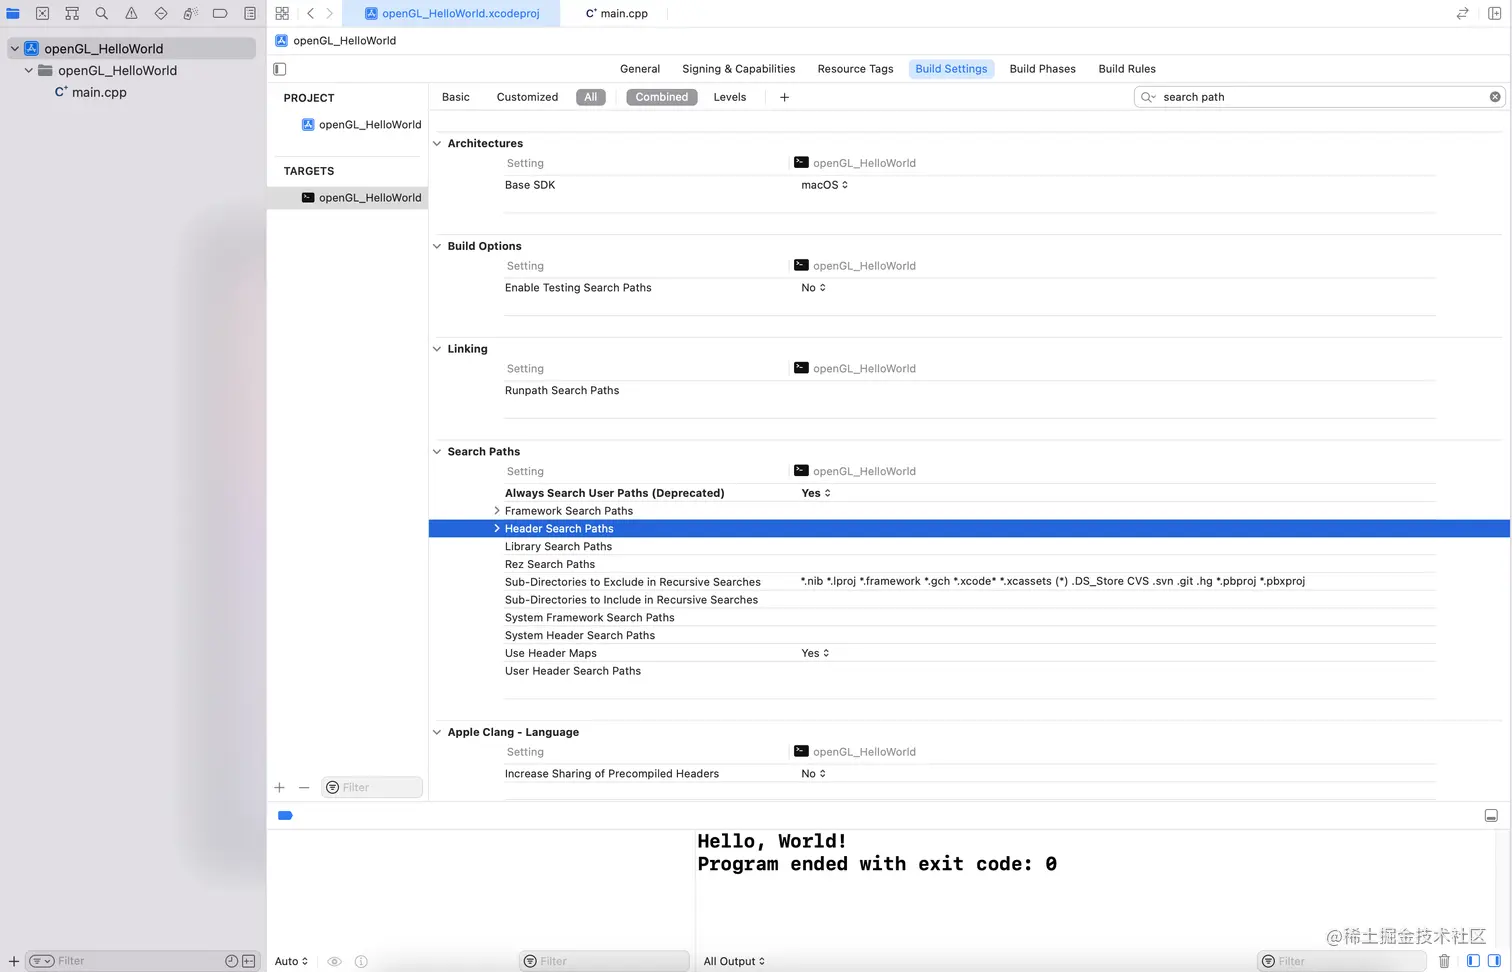This screenshot has width=1512, height=972.
Task: Show only source-controlled files in navigator
Action: [x=249, y=962]
